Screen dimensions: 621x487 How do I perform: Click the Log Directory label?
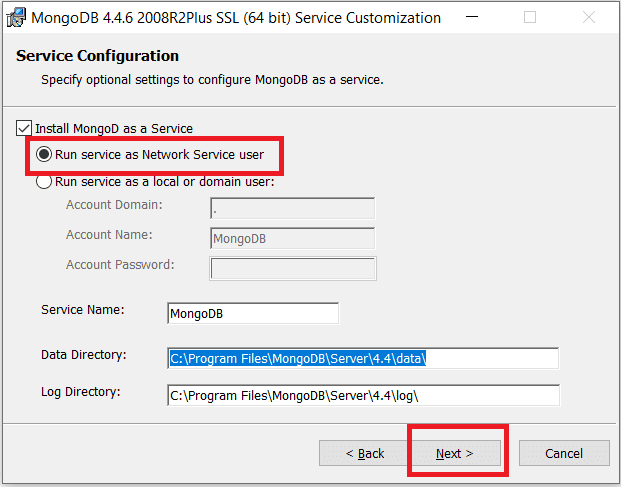[x=81, y=392]
